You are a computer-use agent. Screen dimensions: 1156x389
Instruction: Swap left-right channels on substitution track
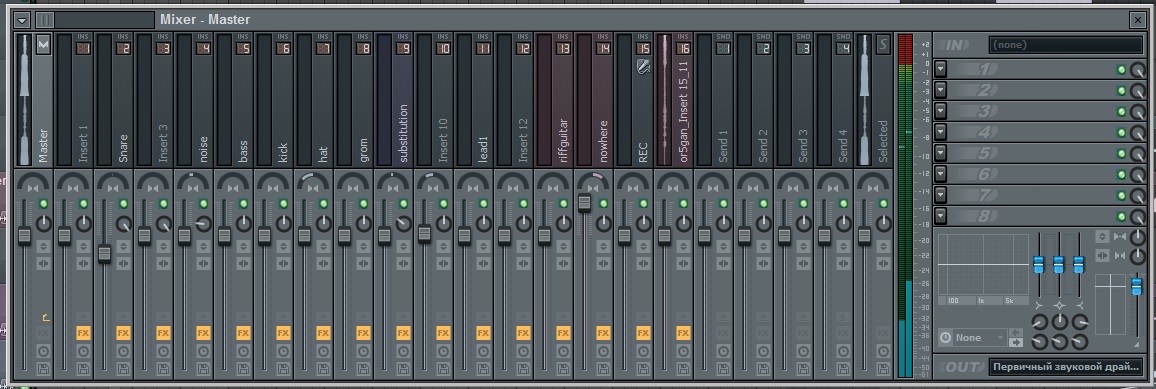tap(403, 263)
